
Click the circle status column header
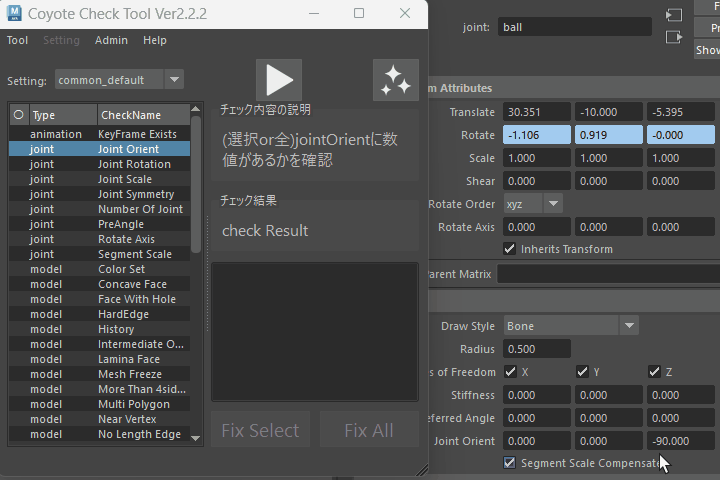18,115
